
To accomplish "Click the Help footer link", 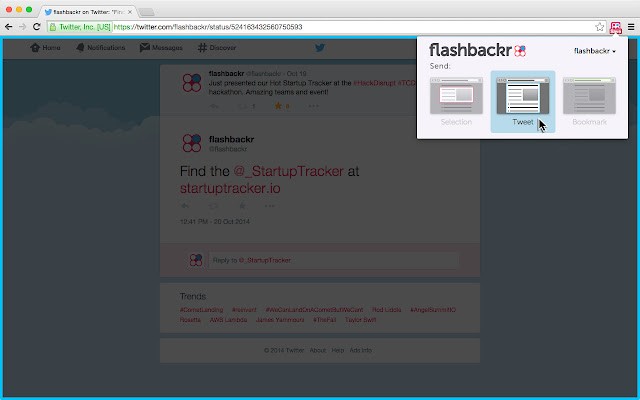I will [x=338, y=350].
